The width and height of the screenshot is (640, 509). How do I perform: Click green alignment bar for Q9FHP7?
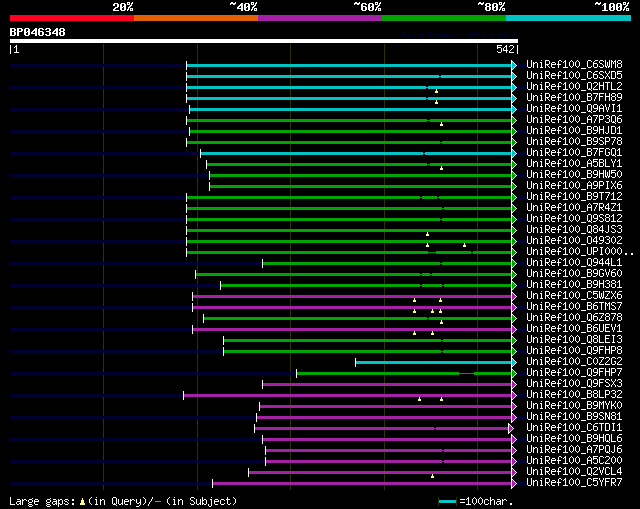[x=404, y=373]
